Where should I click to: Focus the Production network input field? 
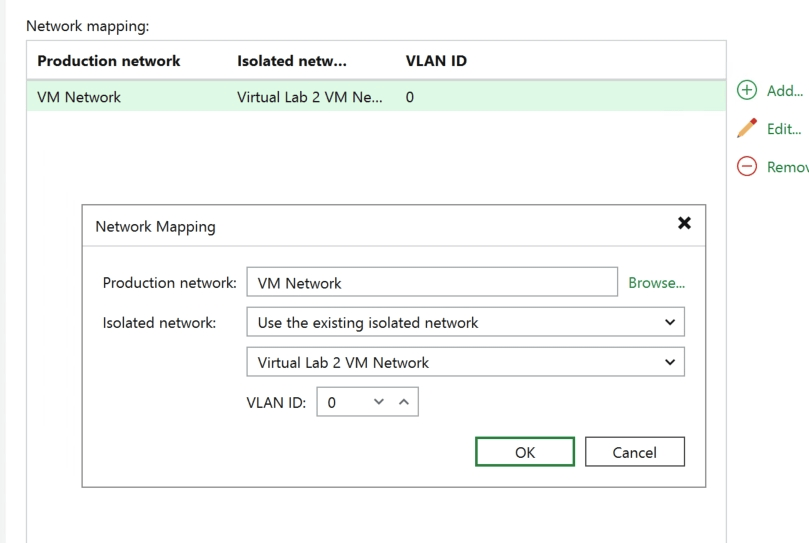coord(432,282)
